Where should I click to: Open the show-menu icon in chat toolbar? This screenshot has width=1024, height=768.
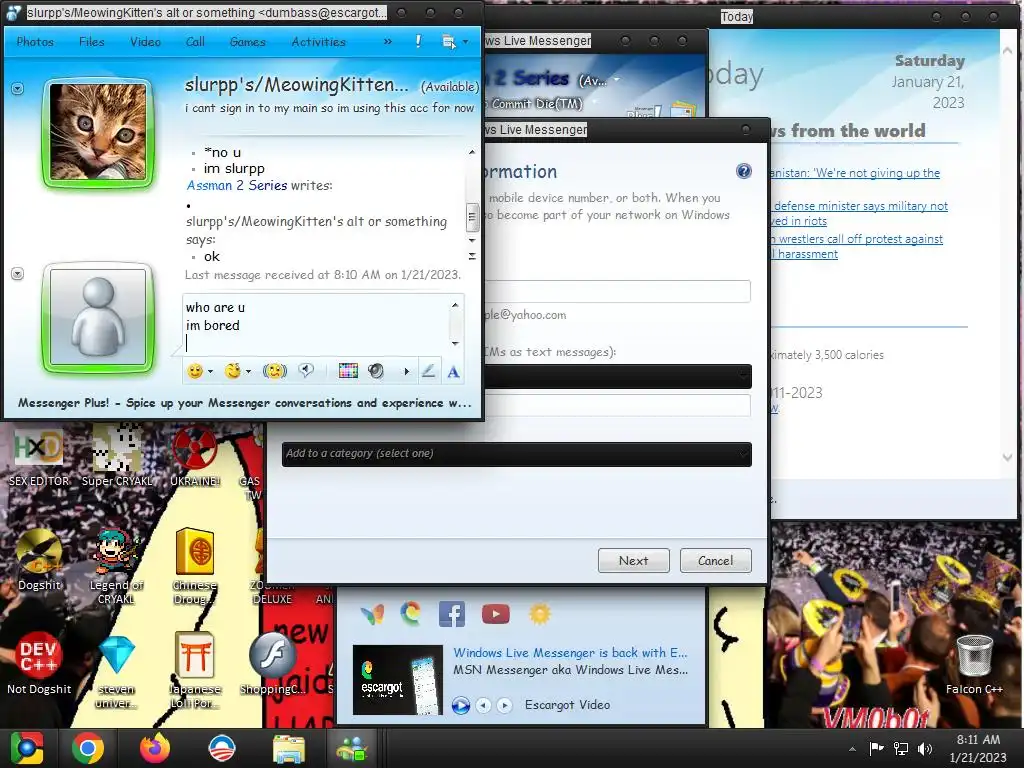448,42
